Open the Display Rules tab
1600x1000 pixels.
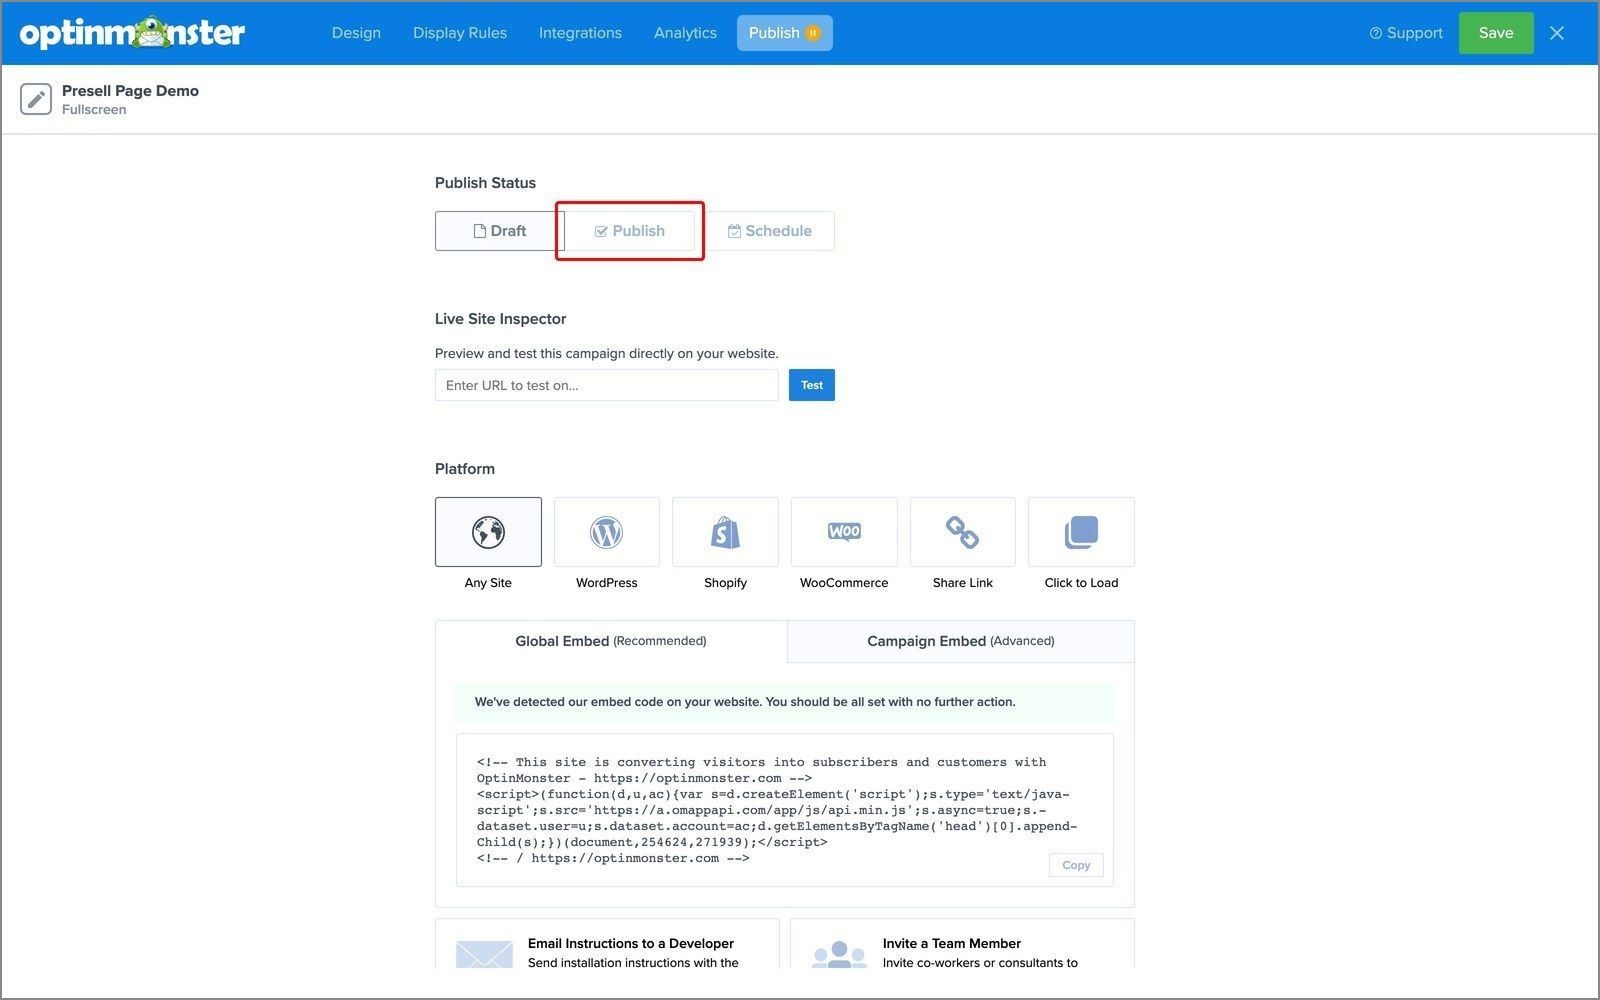[460, 33]
